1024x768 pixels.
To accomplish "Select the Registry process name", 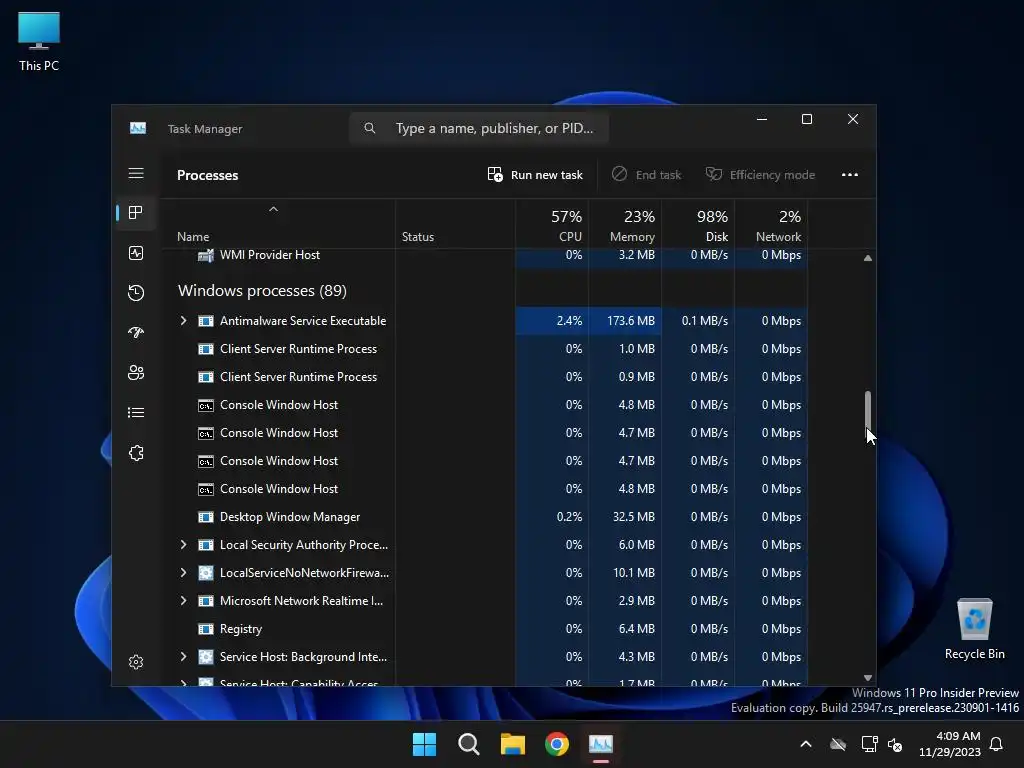I will [x=241, y=629].
